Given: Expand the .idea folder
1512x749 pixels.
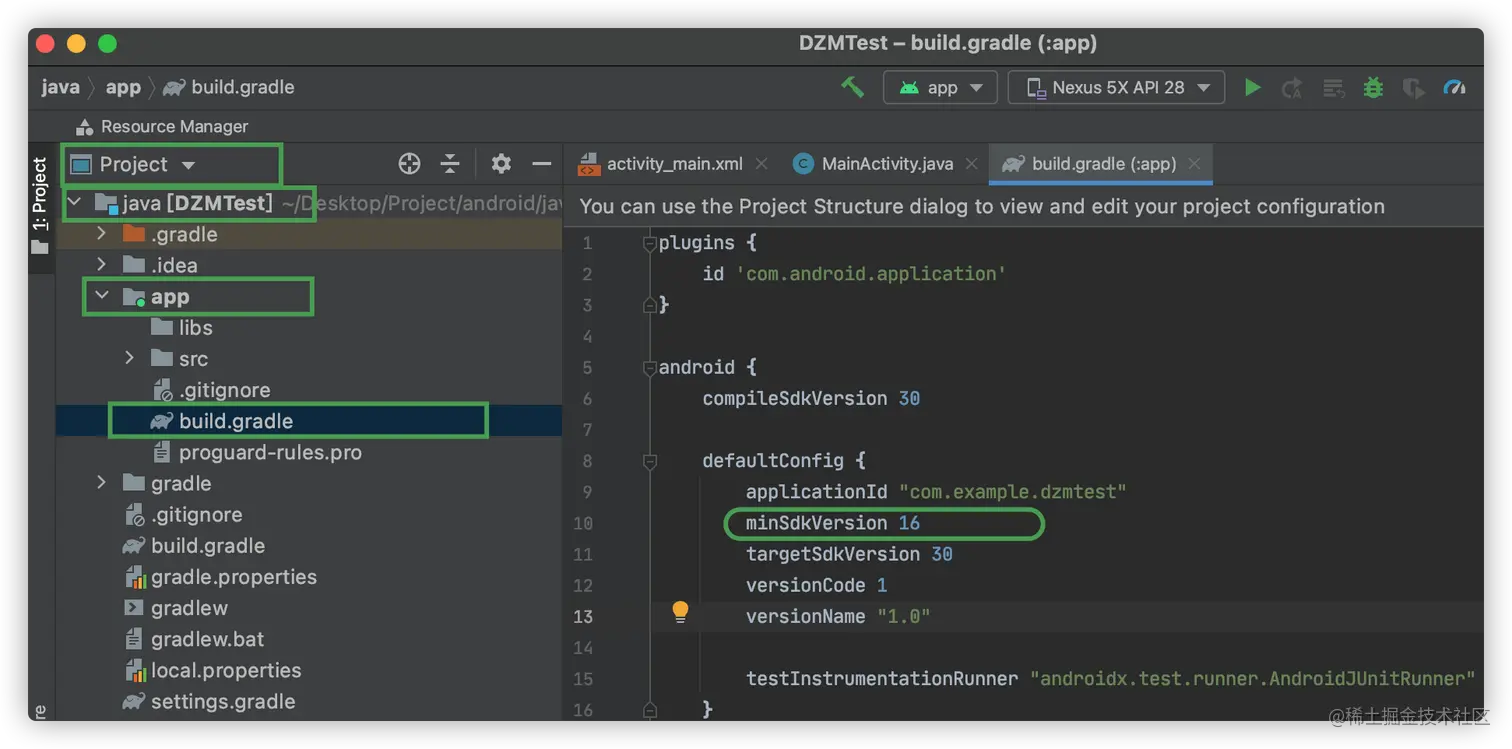Looking at the screenshot, I should (101, 265).
